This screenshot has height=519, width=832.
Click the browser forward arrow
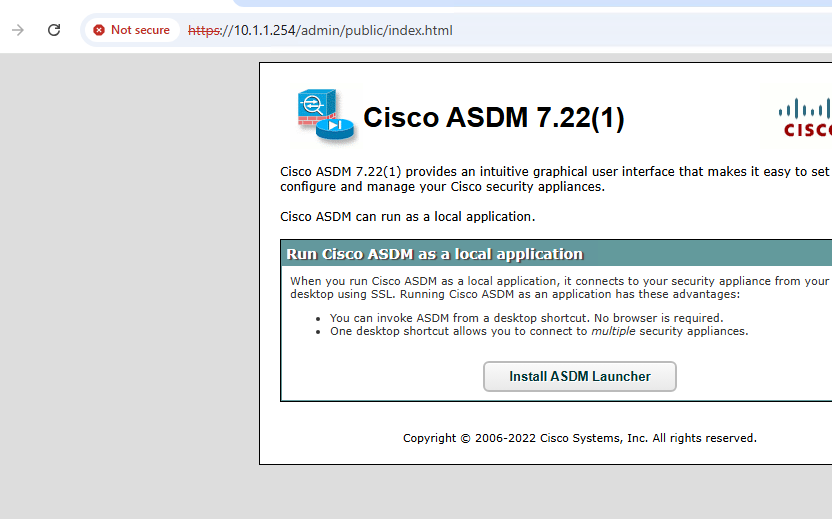(18, 30)
